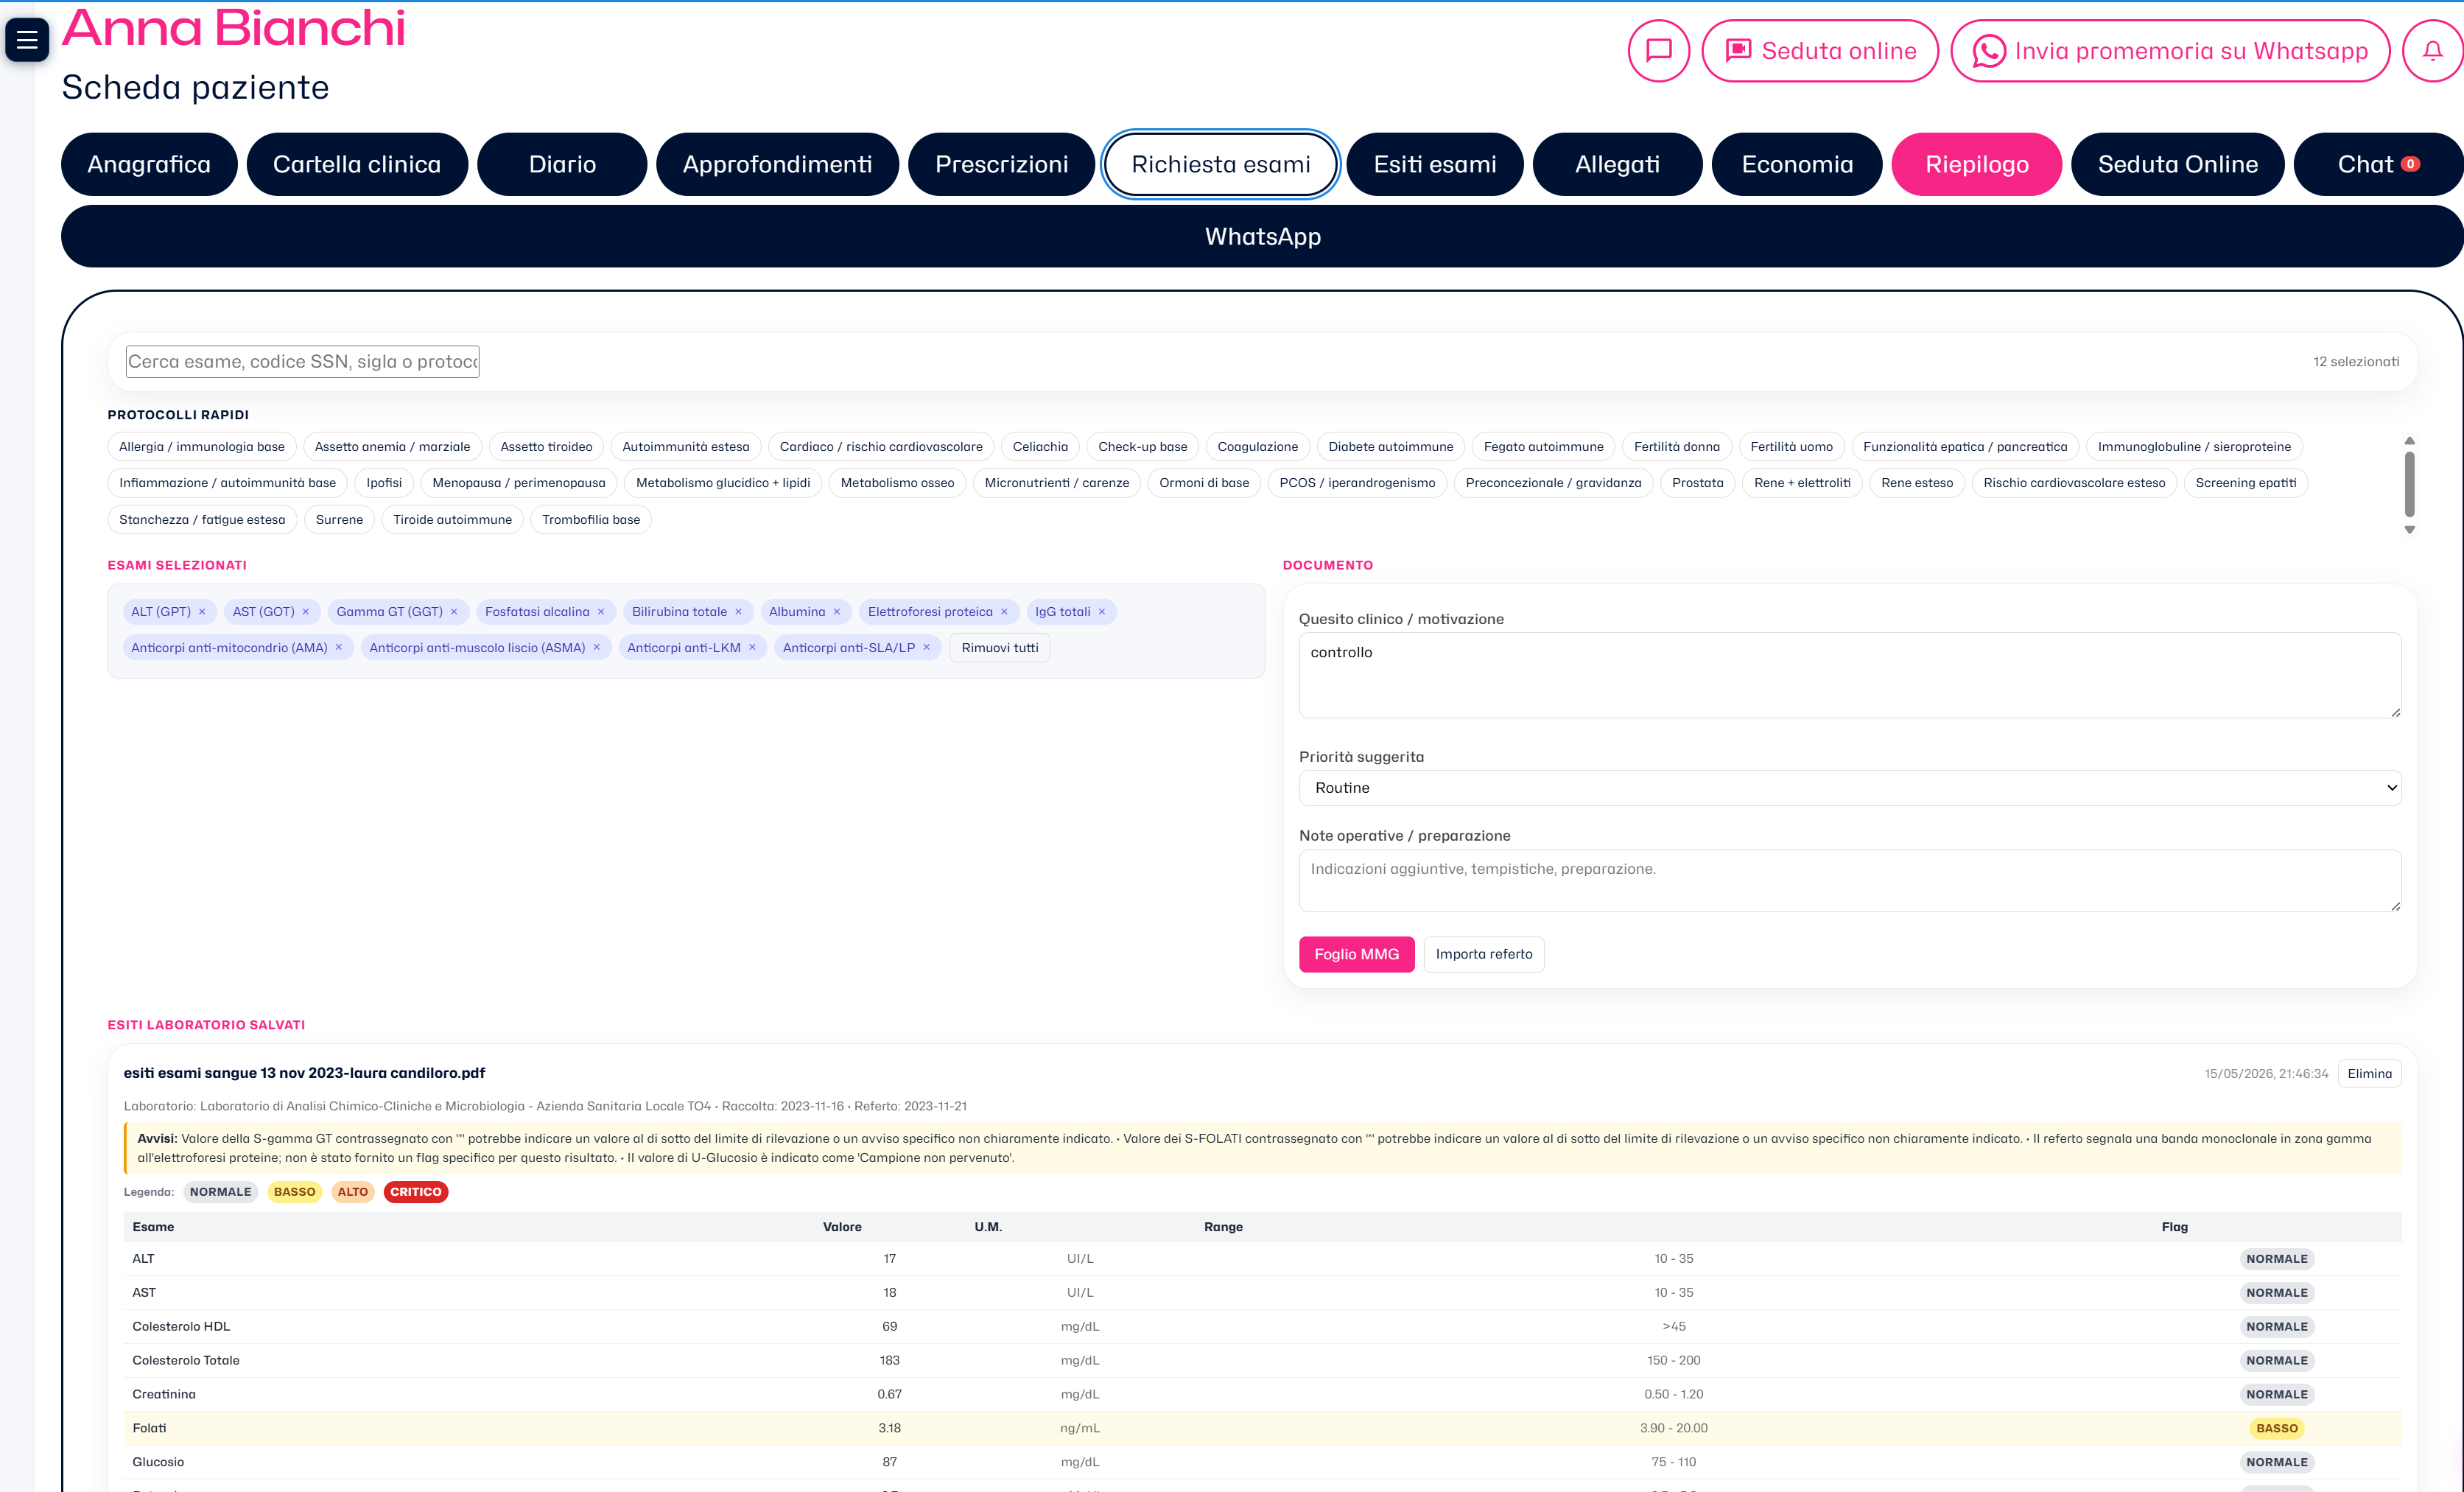Image resolution: width=2464 pixels, height=1492 pixels.
Task: Switch to the Prescrizioni tab
Action: click(x=1001, y=164)
